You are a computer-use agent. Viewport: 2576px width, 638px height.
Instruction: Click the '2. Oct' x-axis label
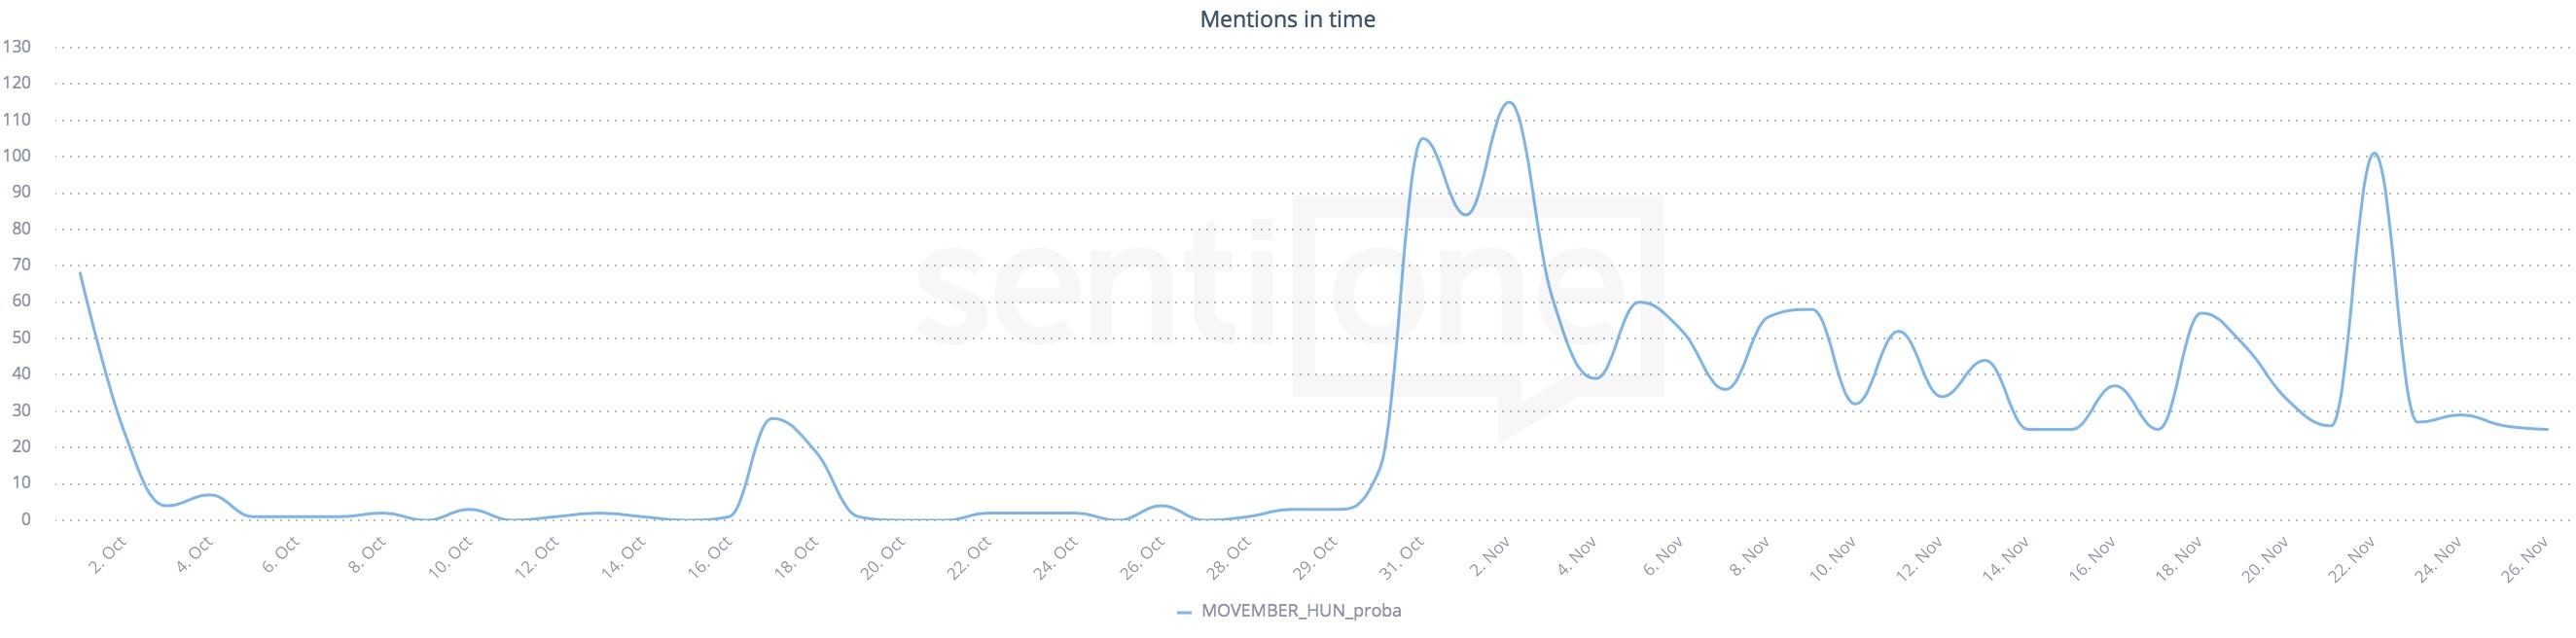(108, 556)
